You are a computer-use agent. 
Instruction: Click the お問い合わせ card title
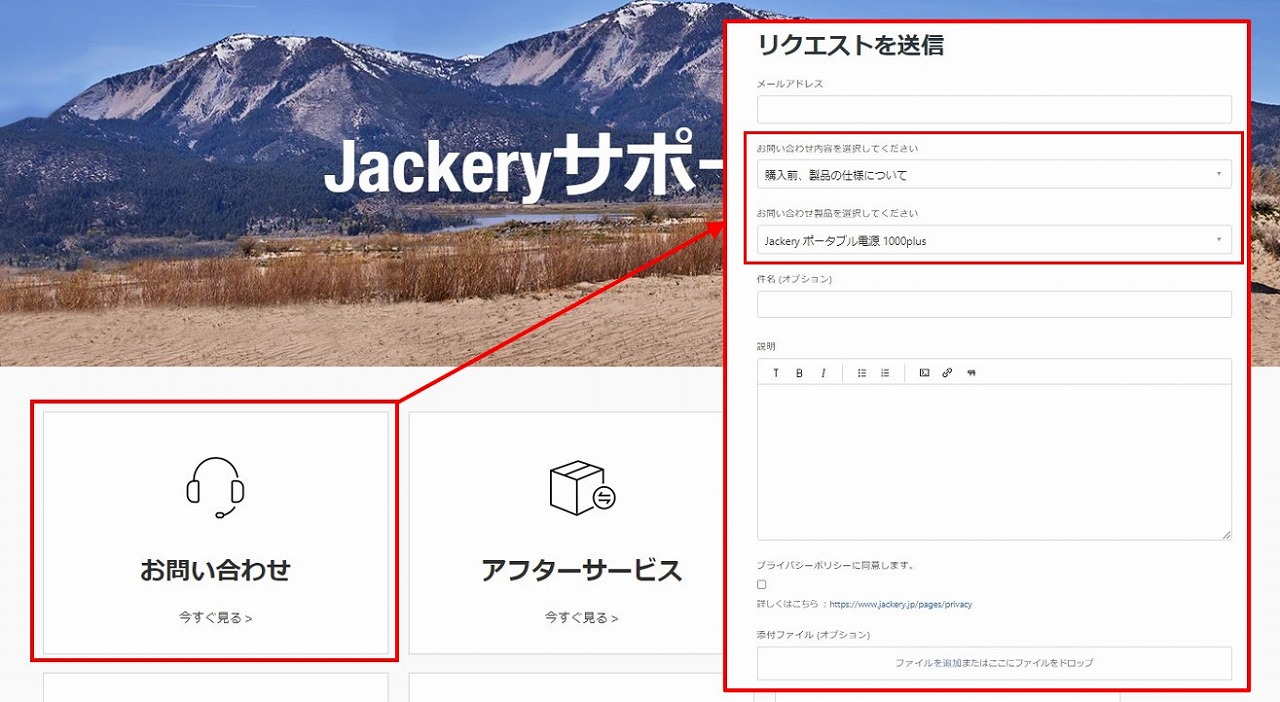(x=215, y=570)
